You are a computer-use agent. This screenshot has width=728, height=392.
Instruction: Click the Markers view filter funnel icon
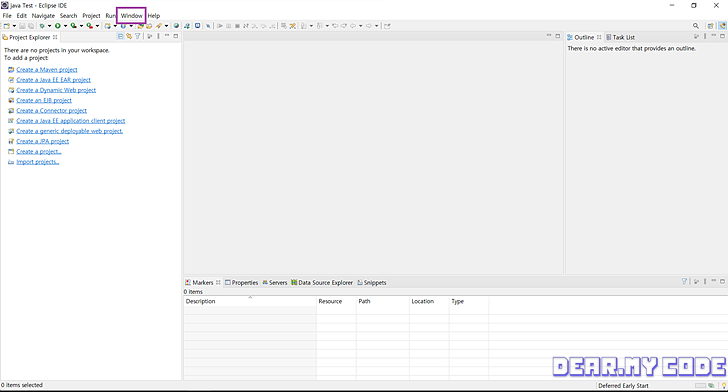684,281
